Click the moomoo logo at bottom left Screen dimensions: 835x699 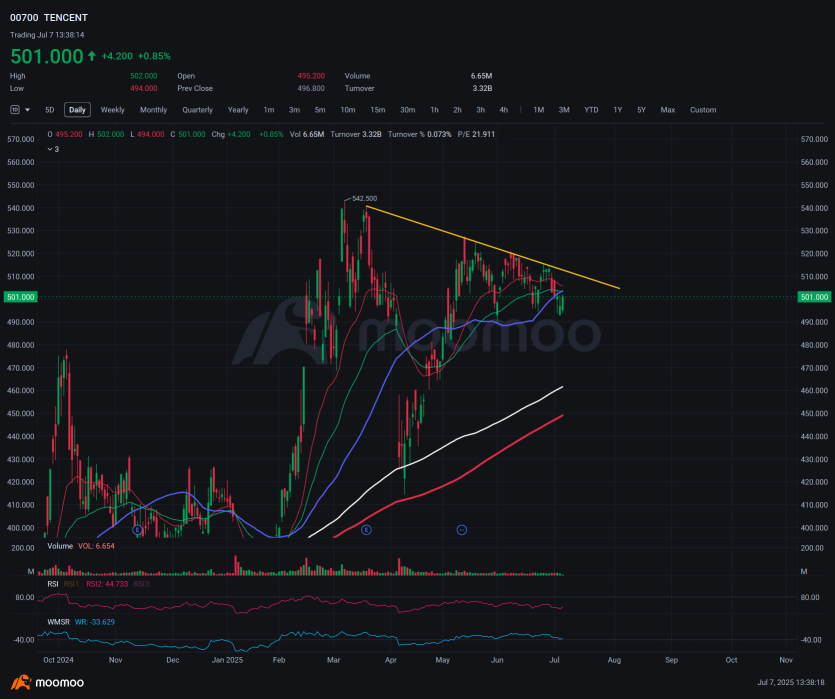pos(48,682)
